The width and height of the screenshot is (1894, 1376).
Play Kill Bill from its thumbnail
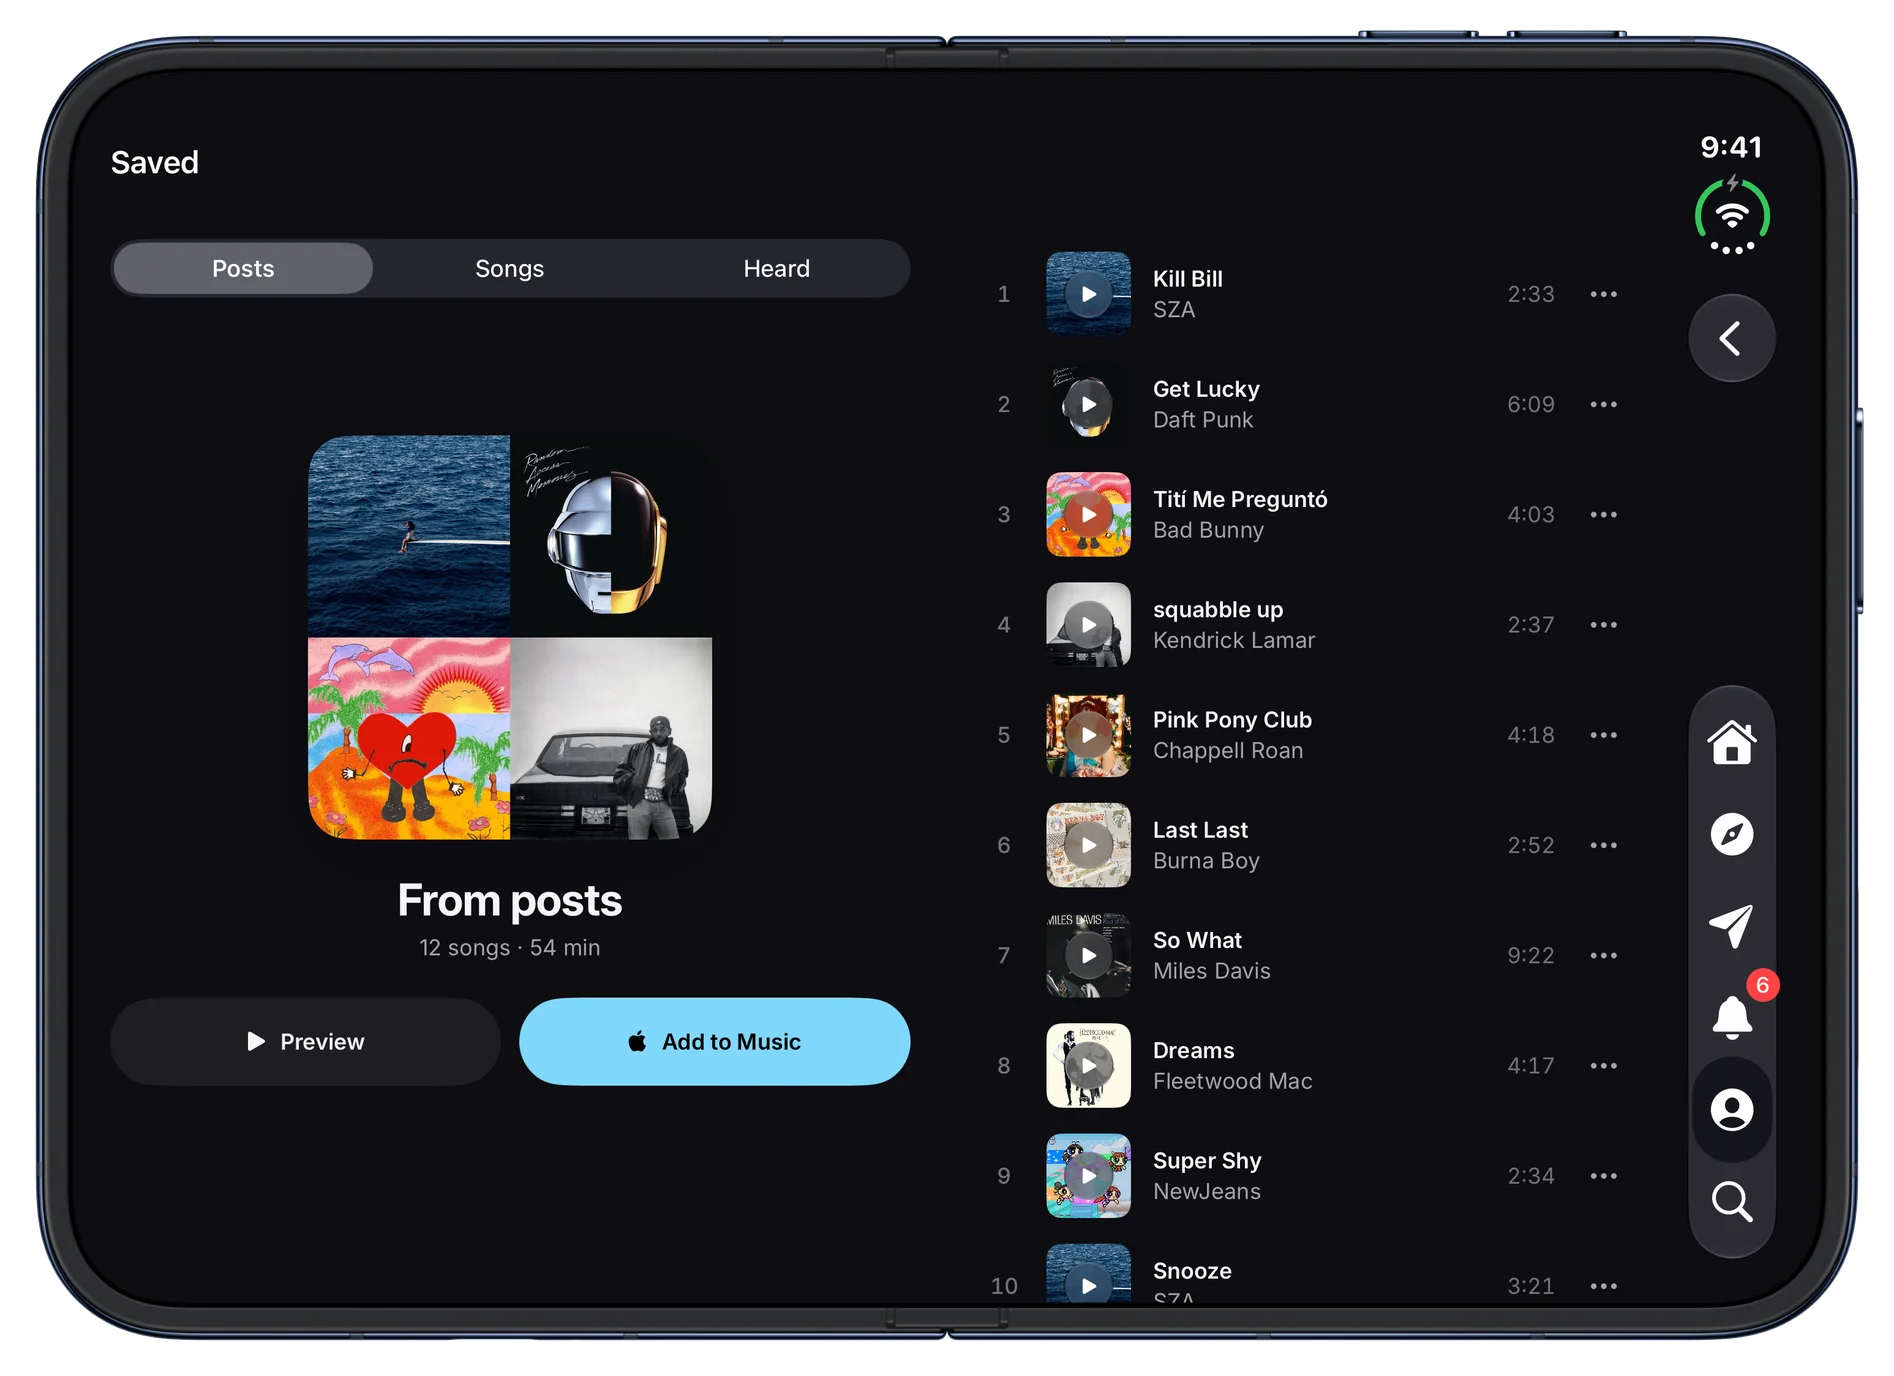point(1088,294)
